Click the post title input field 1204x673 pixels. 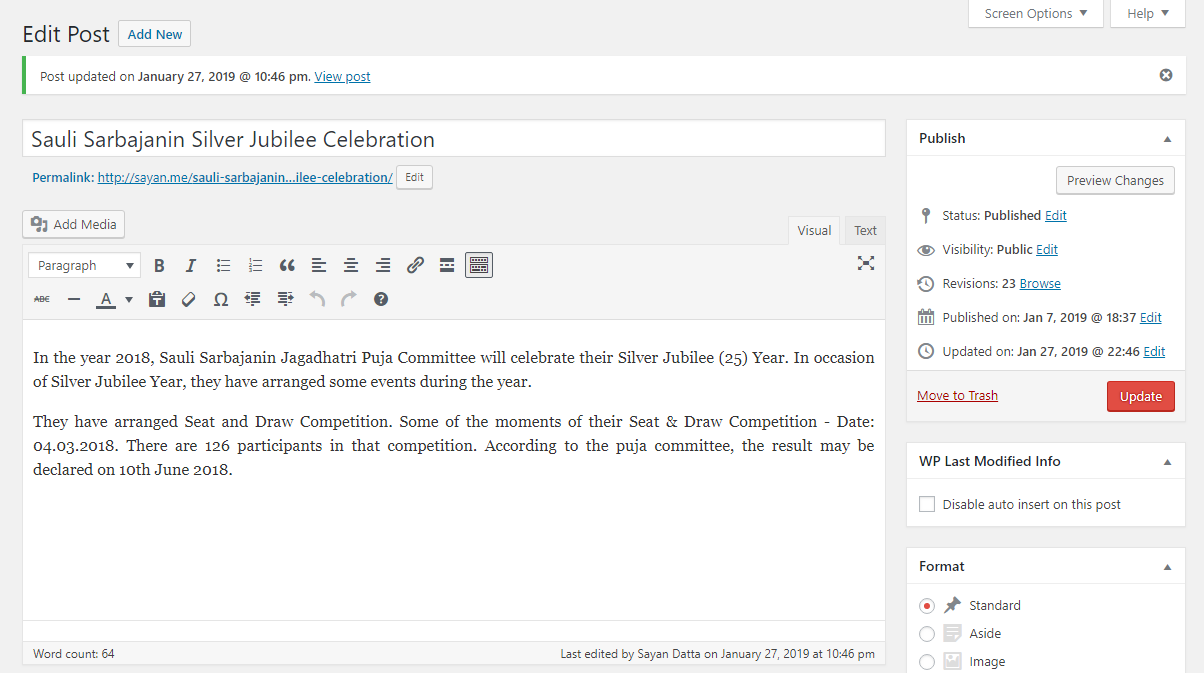(x=453, y=139)
